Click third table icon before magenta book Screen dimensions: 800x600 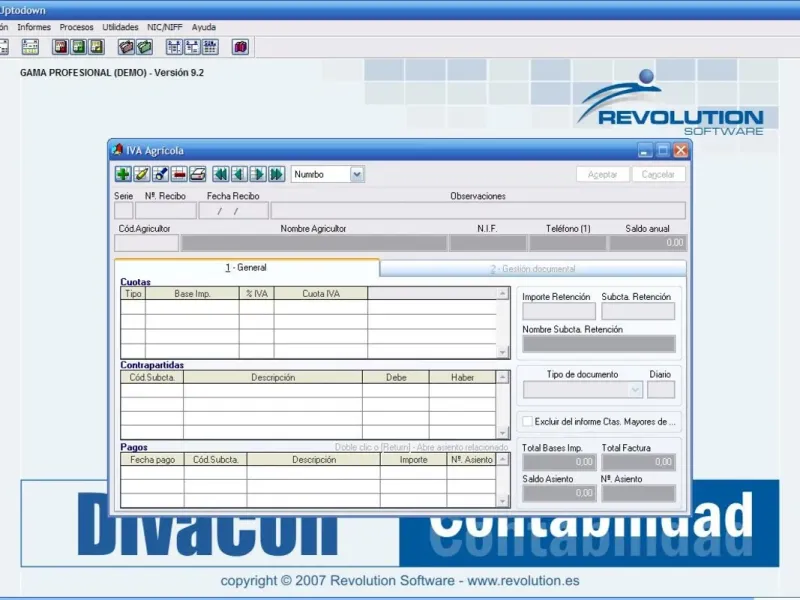pos(210,47)
